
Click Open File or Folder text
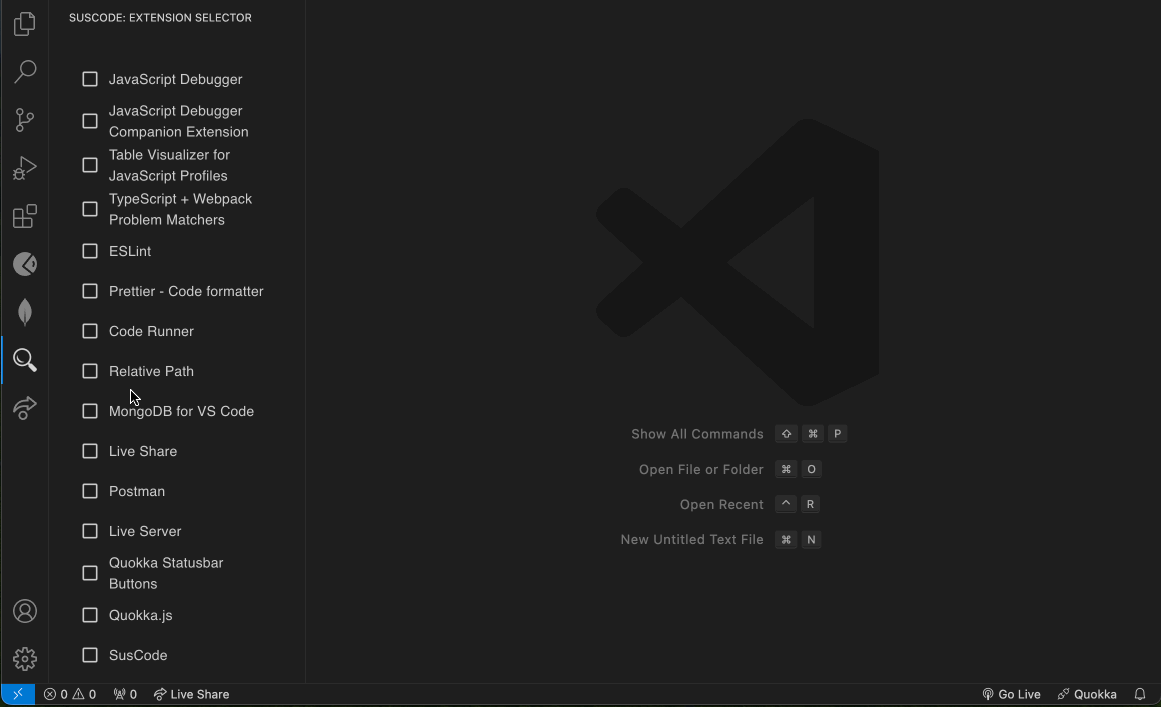701,469
